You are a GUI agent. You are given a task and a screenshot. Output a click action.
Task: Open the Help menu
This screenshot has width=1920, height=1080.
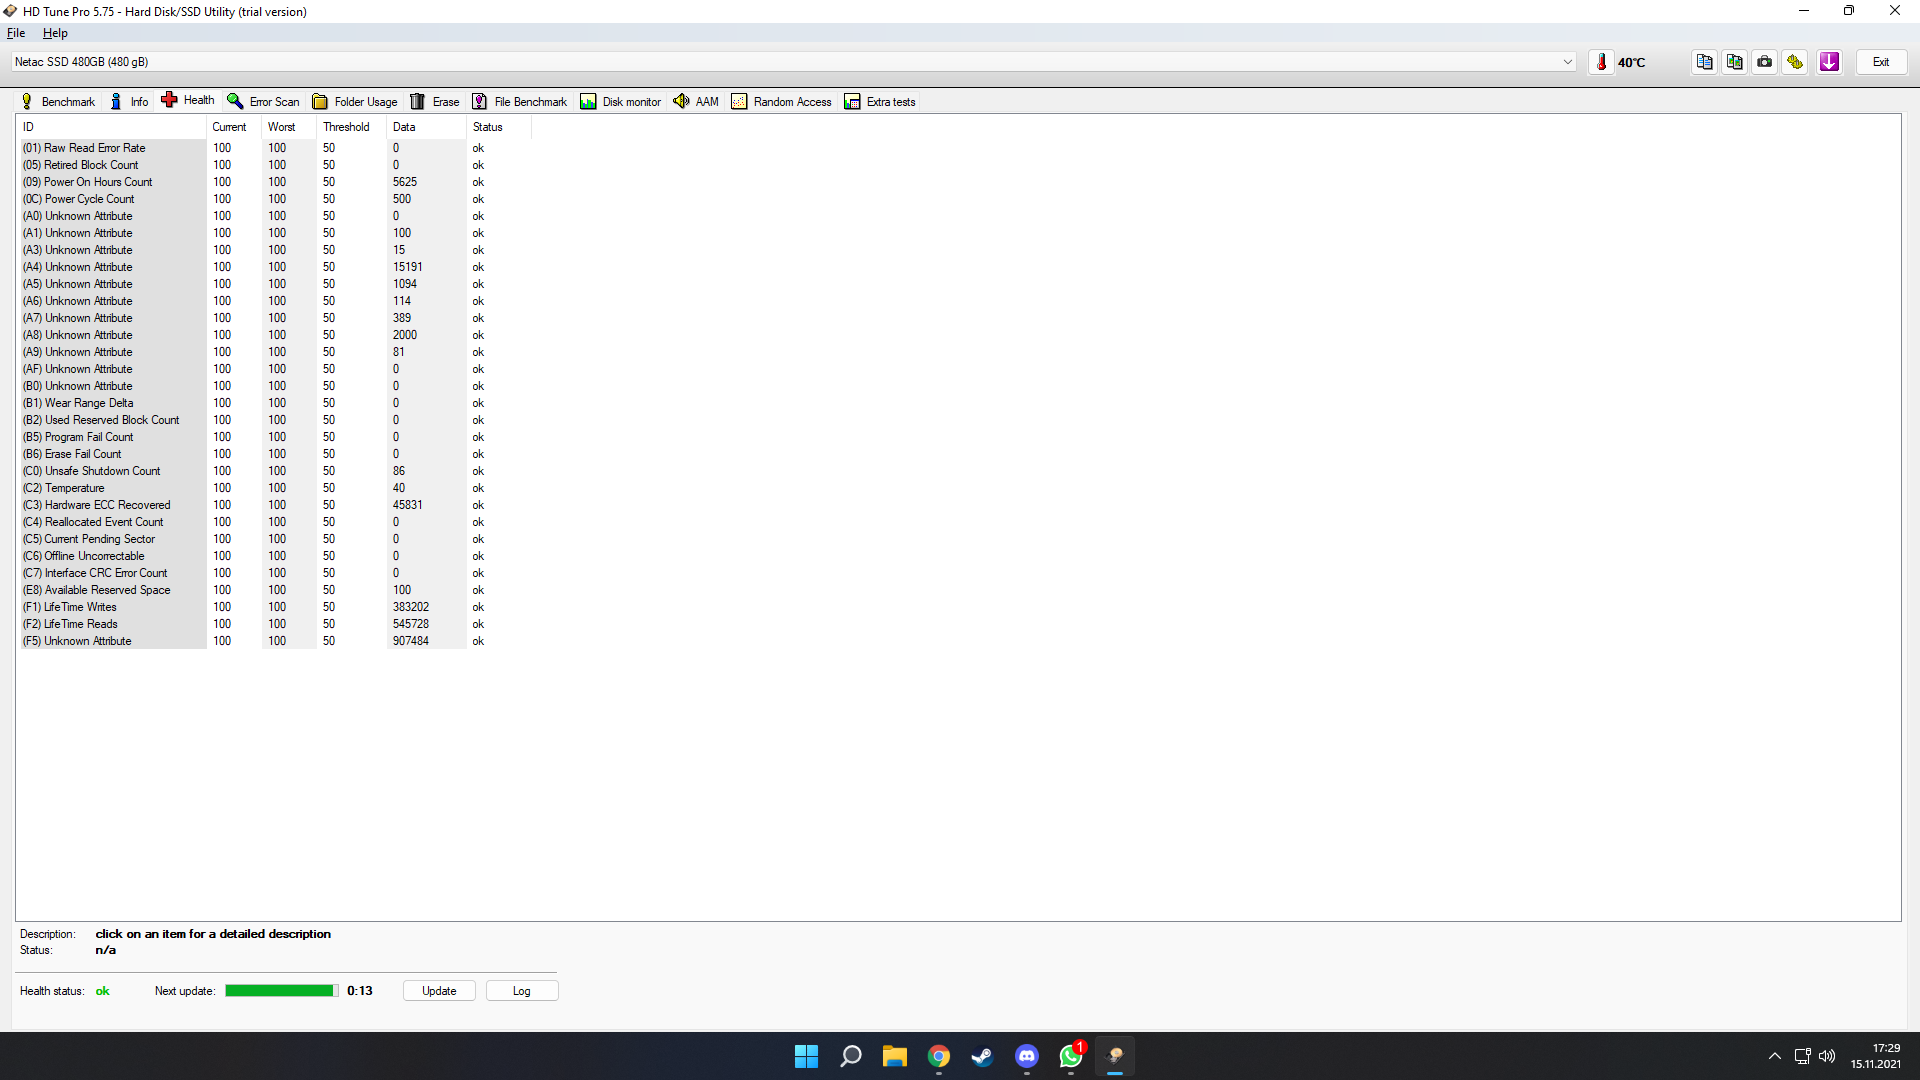[x=55, y=33]
